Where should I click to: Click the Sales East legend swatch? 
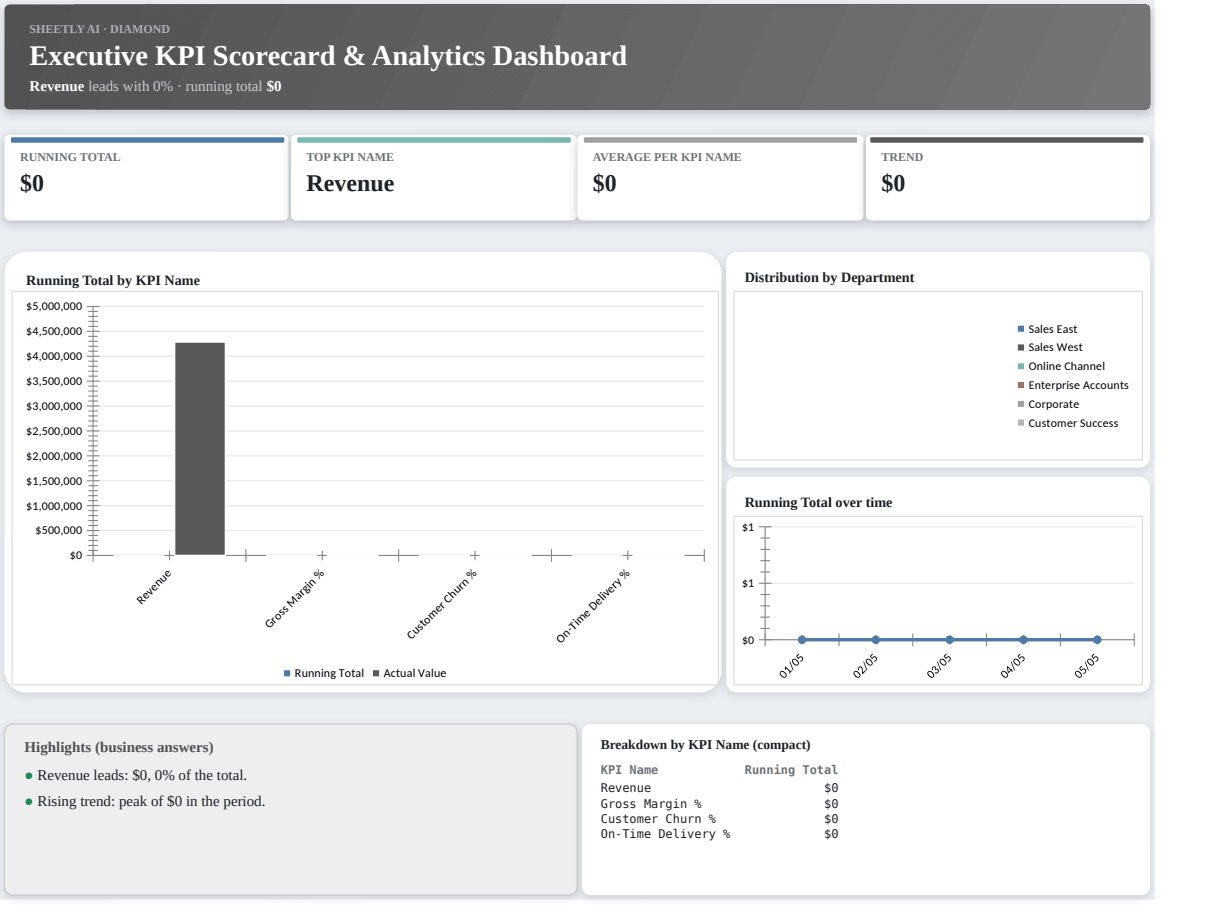(1021, 329)
